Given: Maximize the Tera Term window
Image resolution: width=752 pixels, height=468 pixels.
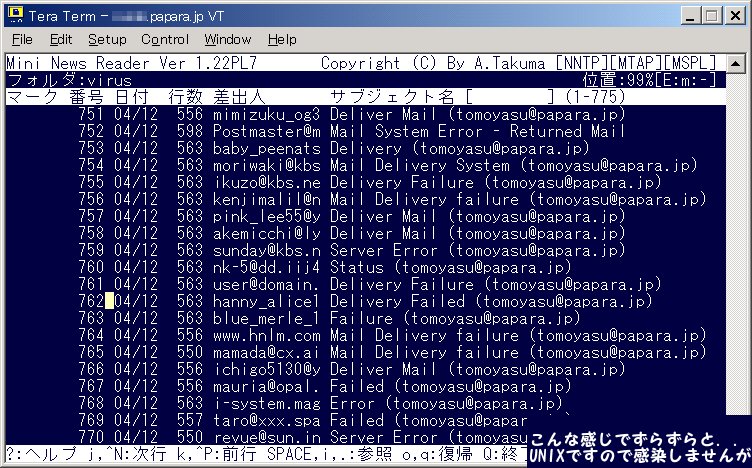Looking at the screenshot, I should [712, 16].
